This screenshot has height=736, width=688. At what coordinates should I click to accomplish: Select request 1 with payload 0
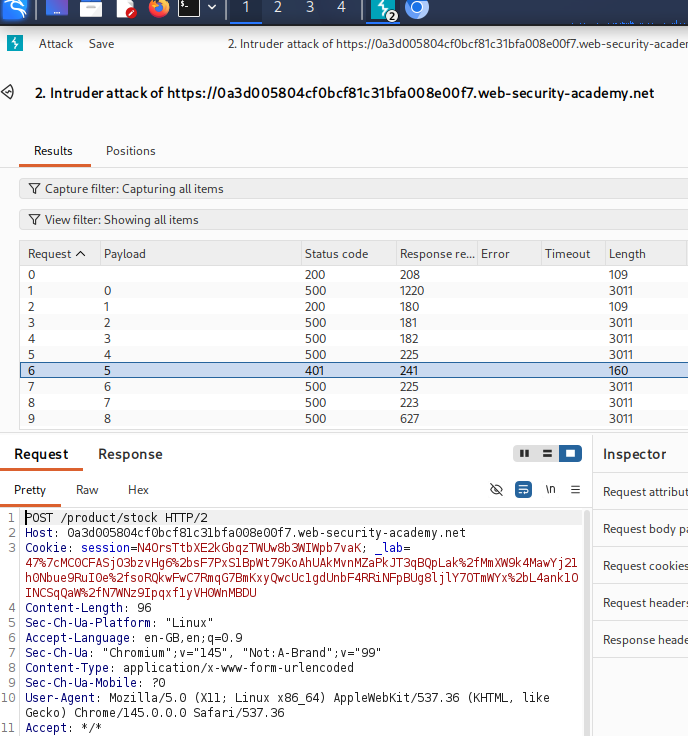tap(353, 291)
